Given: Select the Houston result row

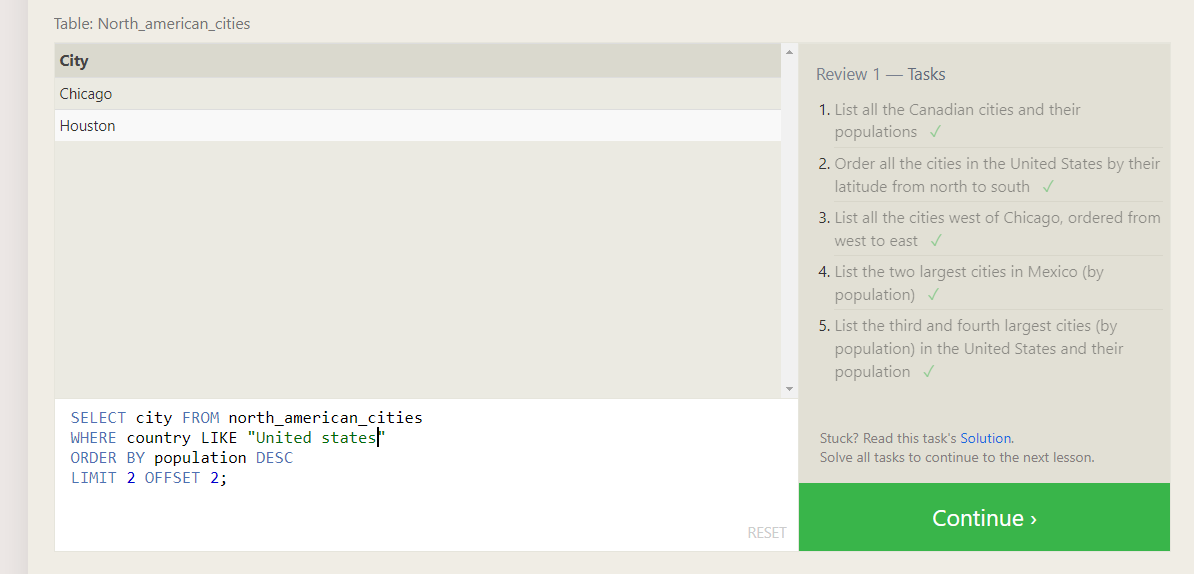Looking at the screenshot, I should pyautogui.click(x=88, y=126).
